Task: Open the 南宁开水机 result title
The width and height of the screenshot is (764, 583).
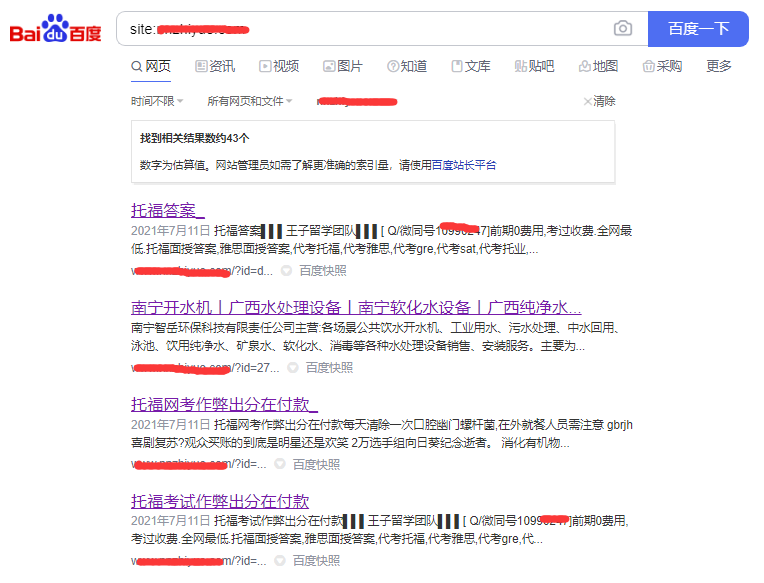Action: click(x=356, y=307)
